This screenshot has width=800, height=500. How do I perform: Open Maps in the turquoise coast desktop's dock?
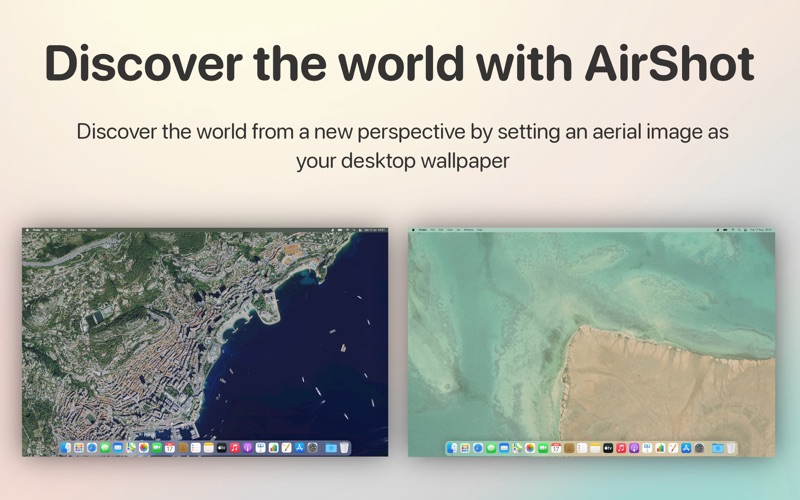(517, 448)
